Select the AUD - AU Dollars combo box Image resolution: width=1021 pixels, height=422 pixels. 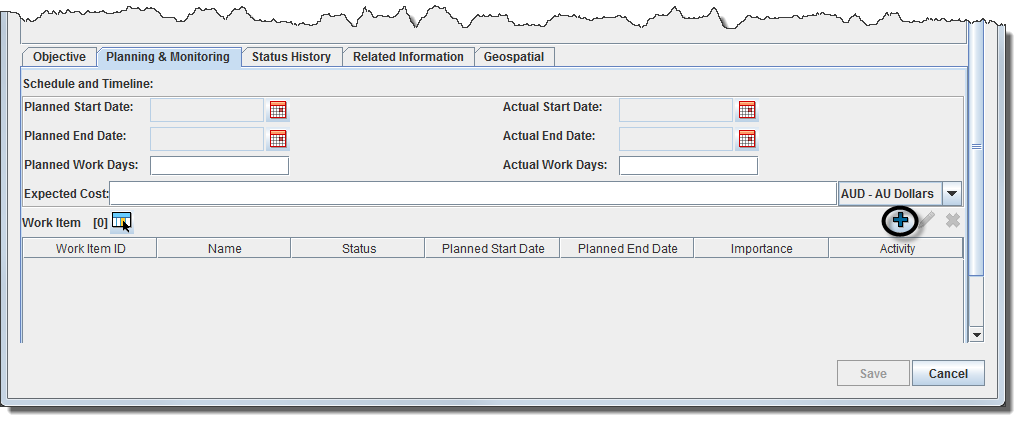[x=889, y=194]
